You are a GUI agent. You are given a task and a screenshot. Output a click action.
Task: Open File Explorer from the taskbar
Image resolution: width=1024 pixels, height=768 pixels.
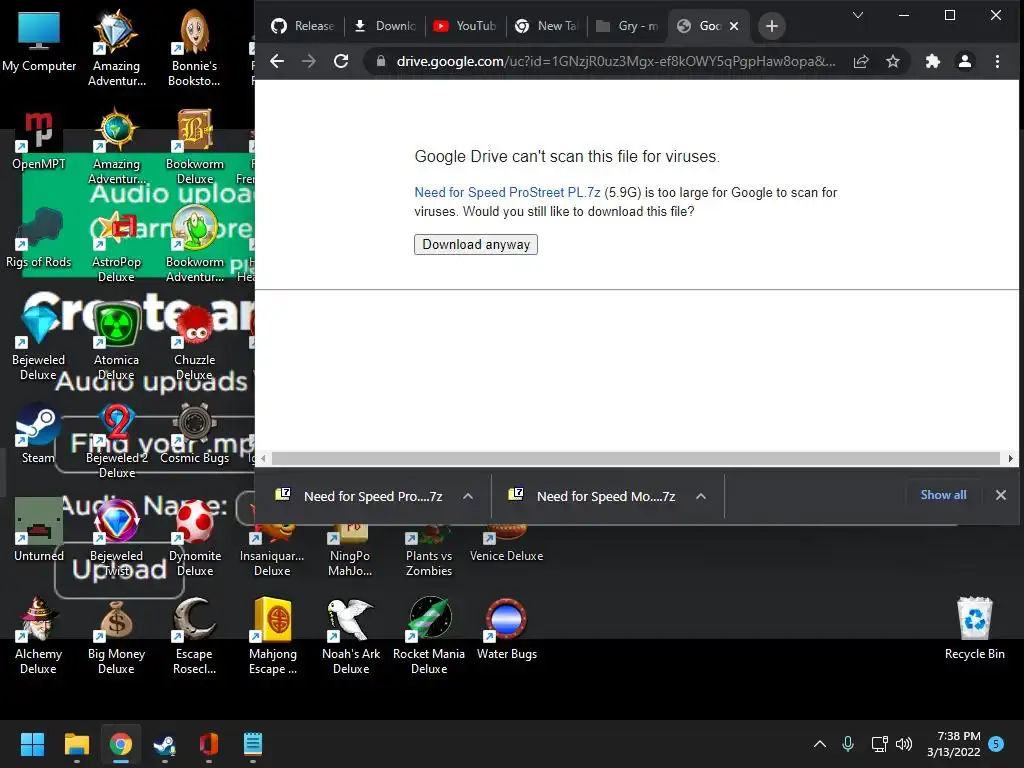(76, 744)
